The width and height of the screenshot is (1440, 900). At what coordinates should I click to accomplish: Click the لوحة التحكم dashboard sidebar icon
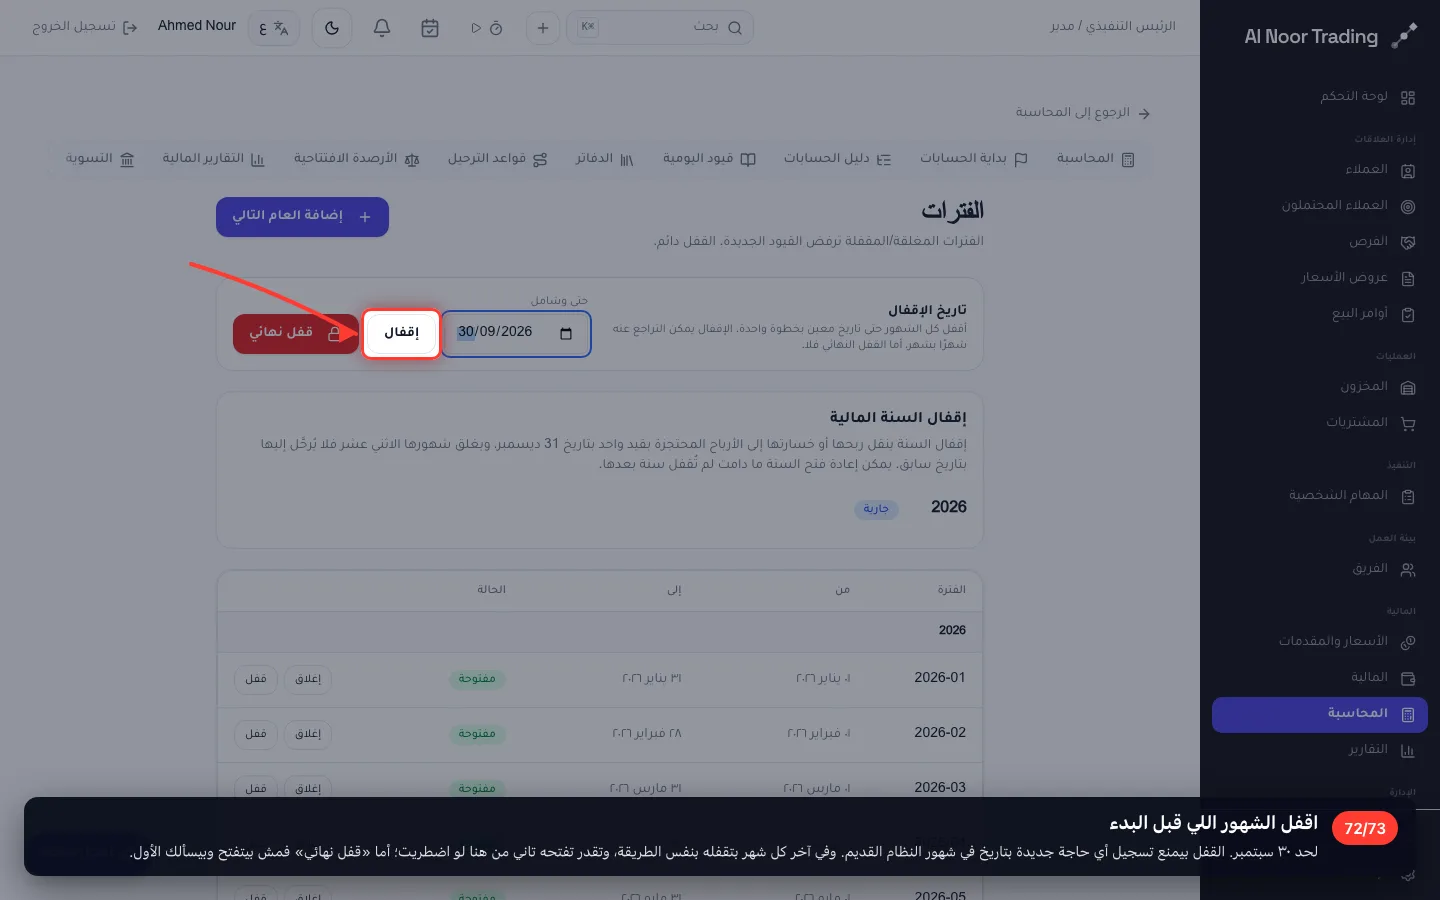pyautogui.click(x=1408, y=97)
